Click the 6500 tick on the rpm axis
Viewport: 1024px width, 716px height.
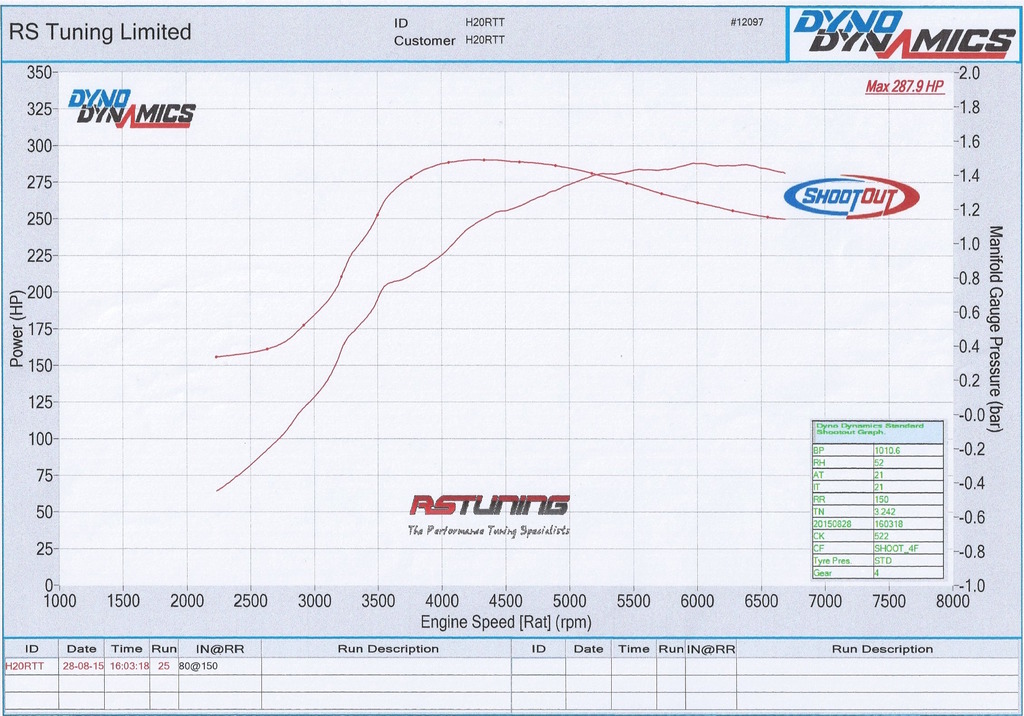761,601
